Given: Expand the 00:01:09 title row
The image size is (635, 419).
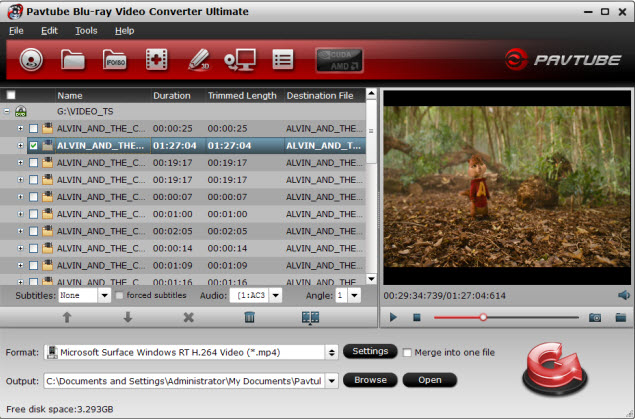Looking at the screenshot, I should (x=20, y=265).
